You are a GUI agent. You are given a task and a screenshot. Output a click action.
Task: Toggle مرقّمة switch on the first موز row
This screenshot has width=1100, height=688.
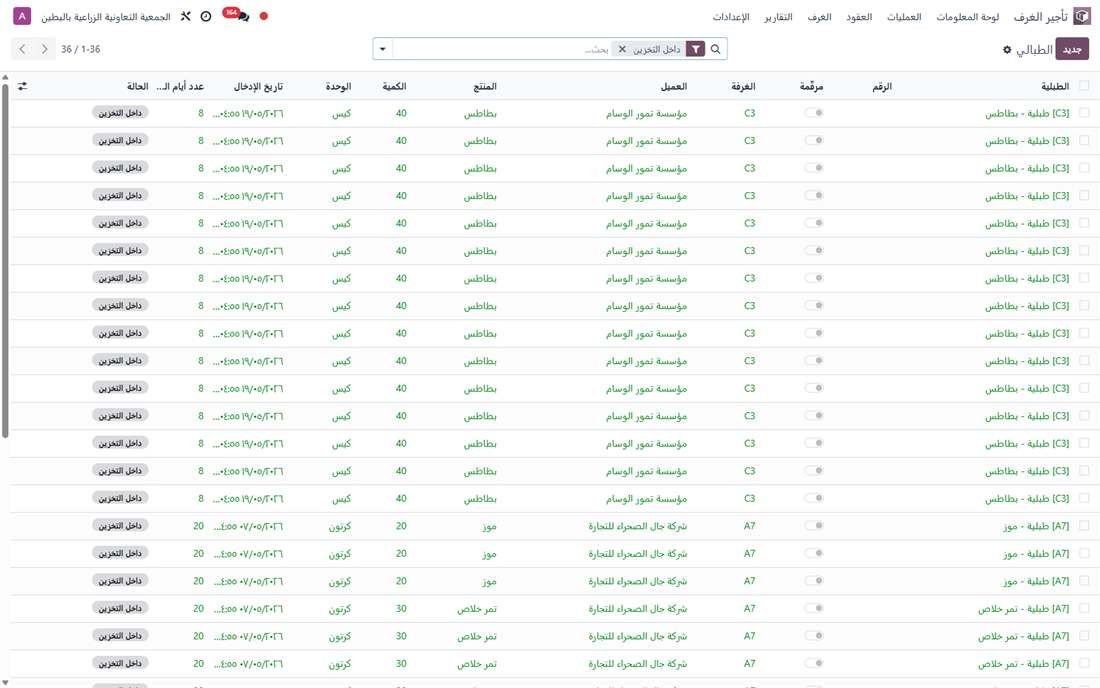point(814,525)
